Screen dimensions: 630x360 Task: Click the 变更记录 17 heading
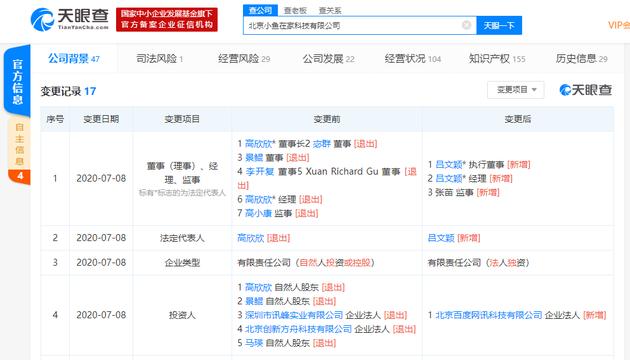(68, 91)
